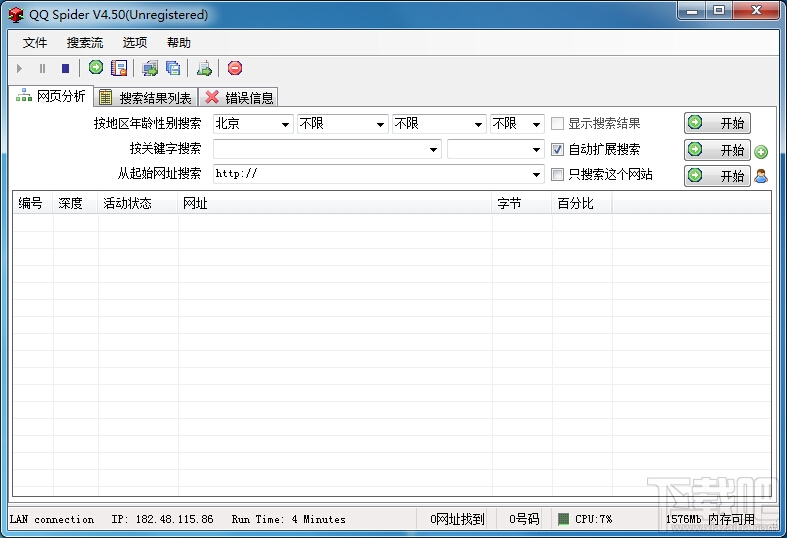Enable the 只搜索这个网站 checkbox
The width and height of the screenshot is (787, 538).
[x=557, y=174]
